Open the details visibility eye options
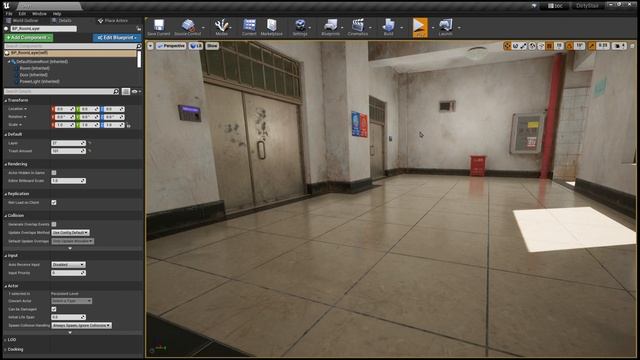The height and width of the screenshot is (360, 640). (136, 91)
